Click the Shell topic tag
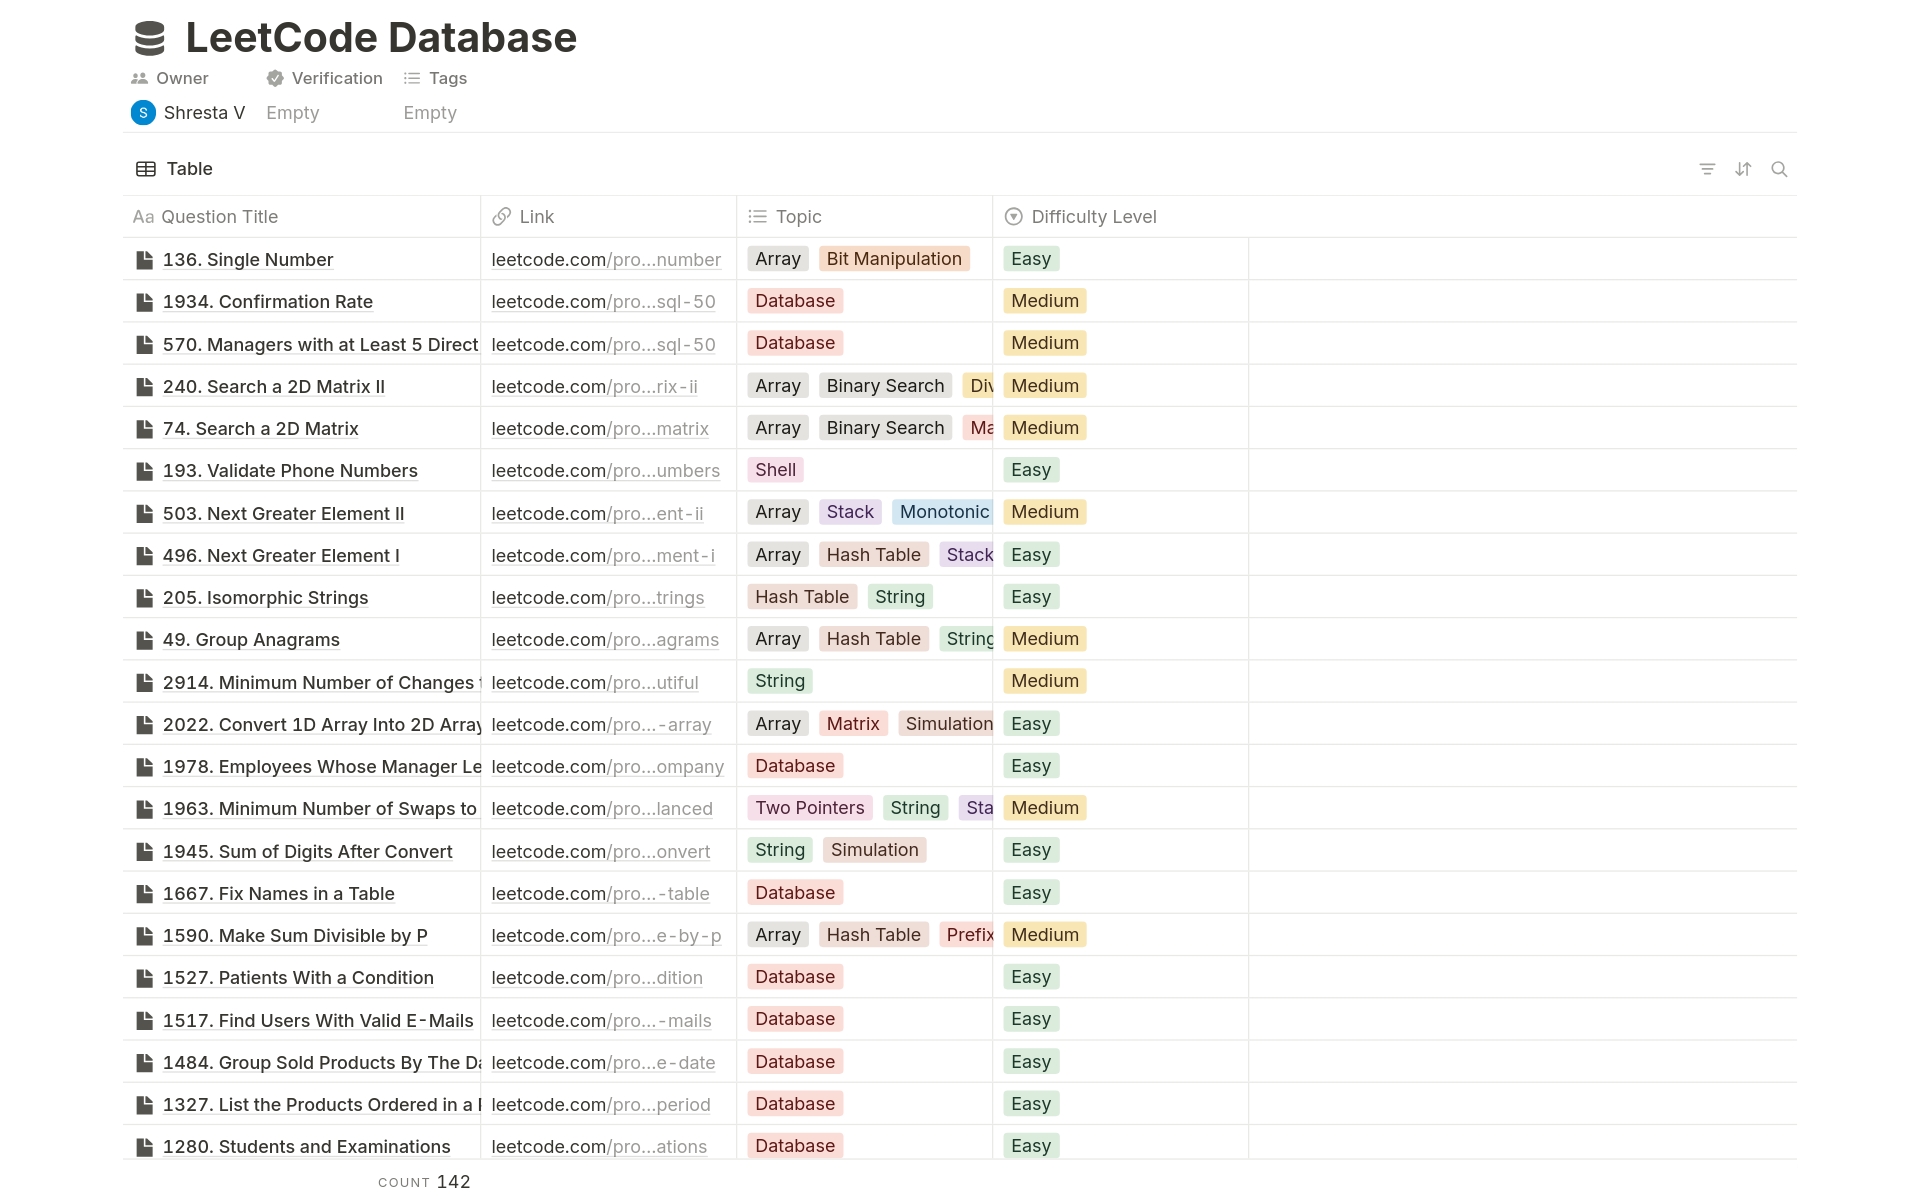The height and width of the screenshot is (1199, 1920). click(775, 470)
